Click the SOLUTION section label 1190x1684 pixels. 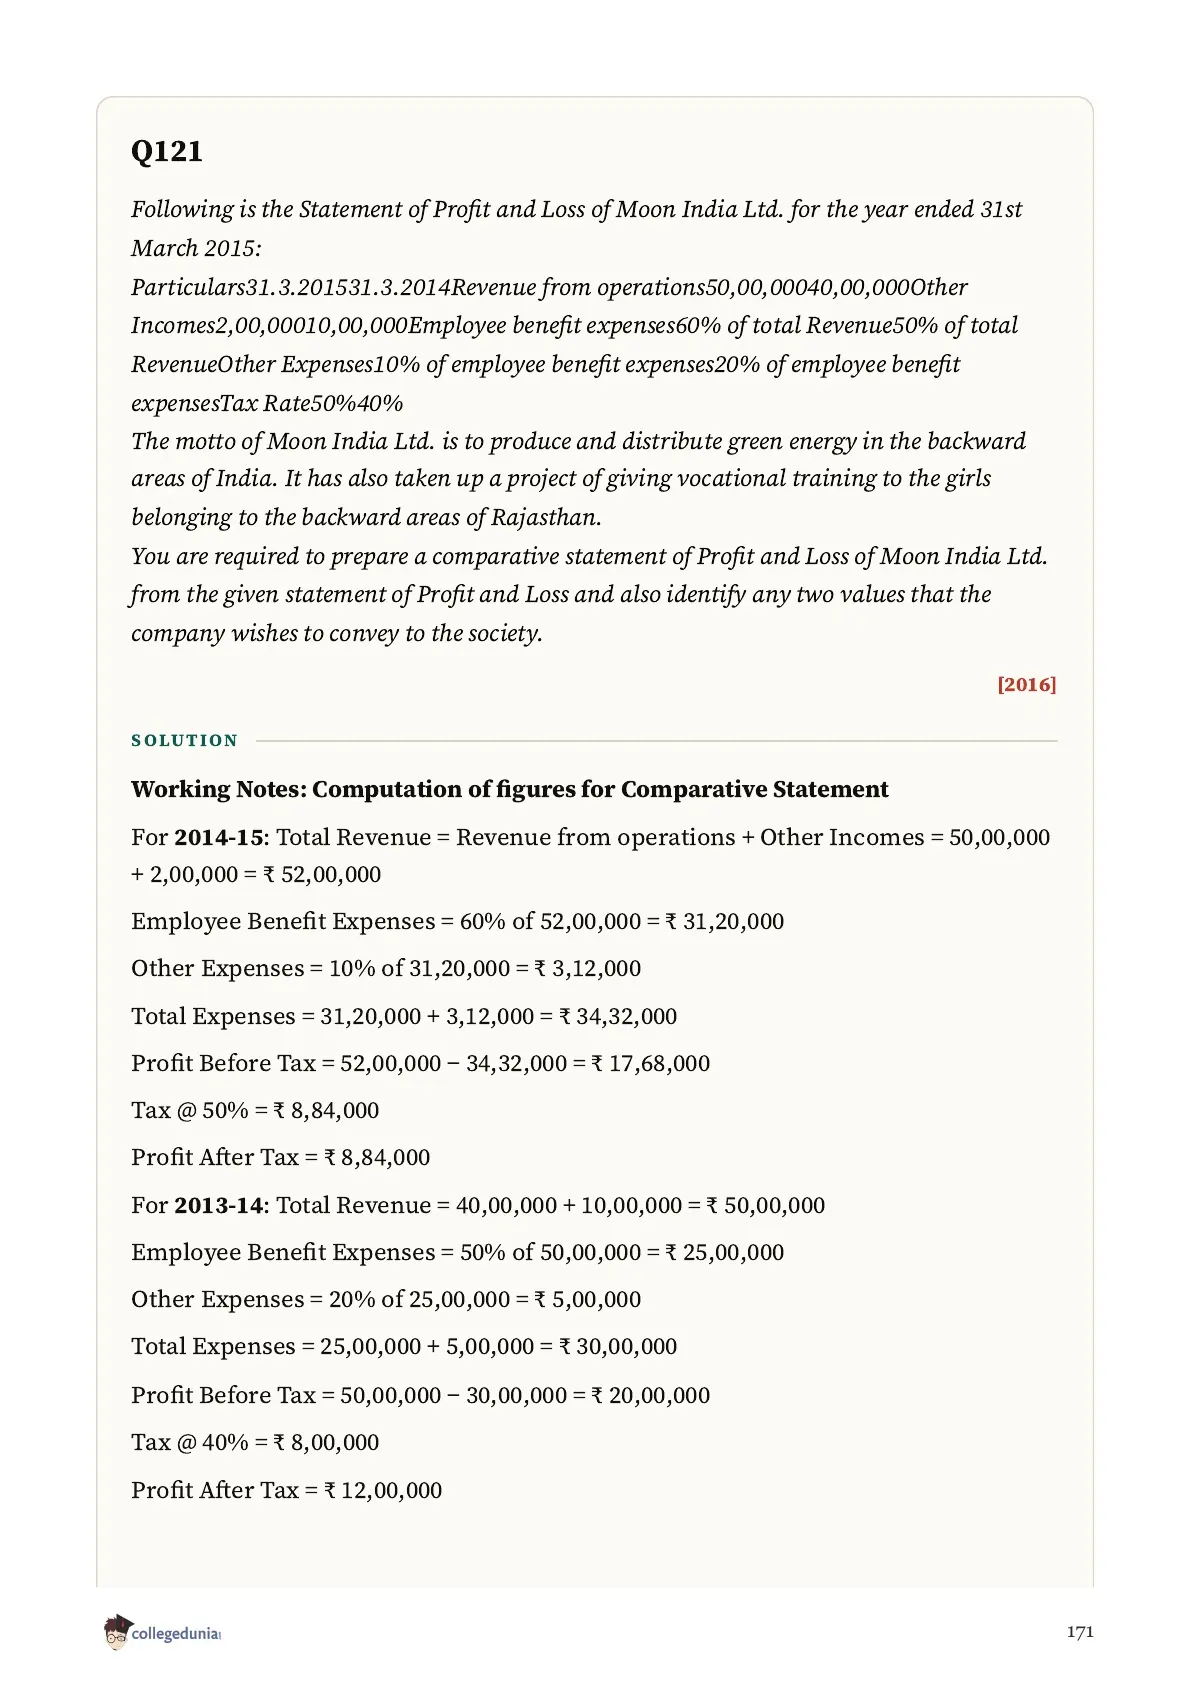(185, 740)
